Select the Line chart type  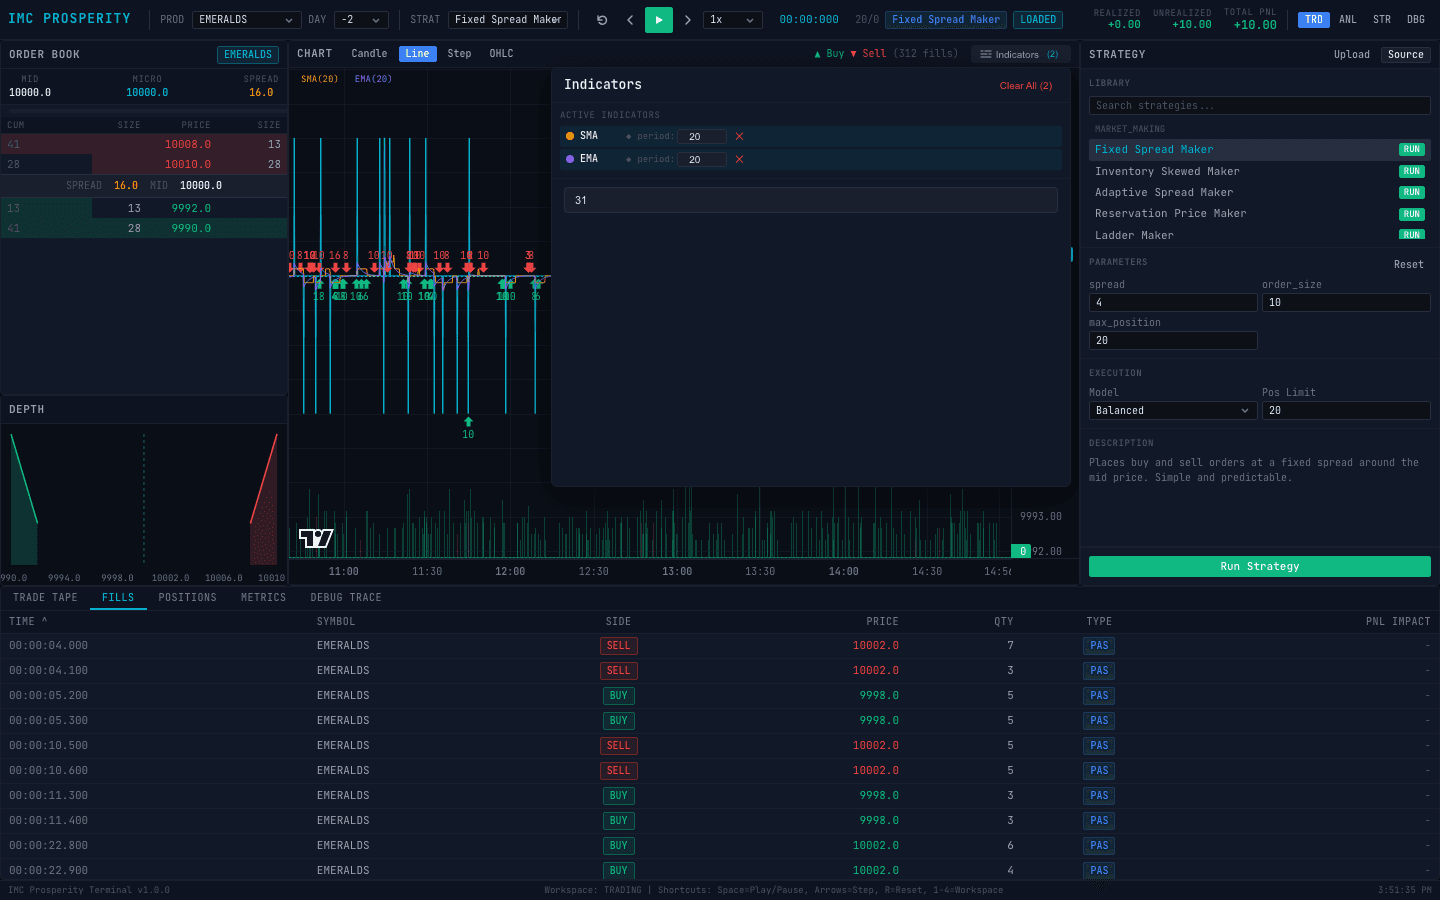418,54
